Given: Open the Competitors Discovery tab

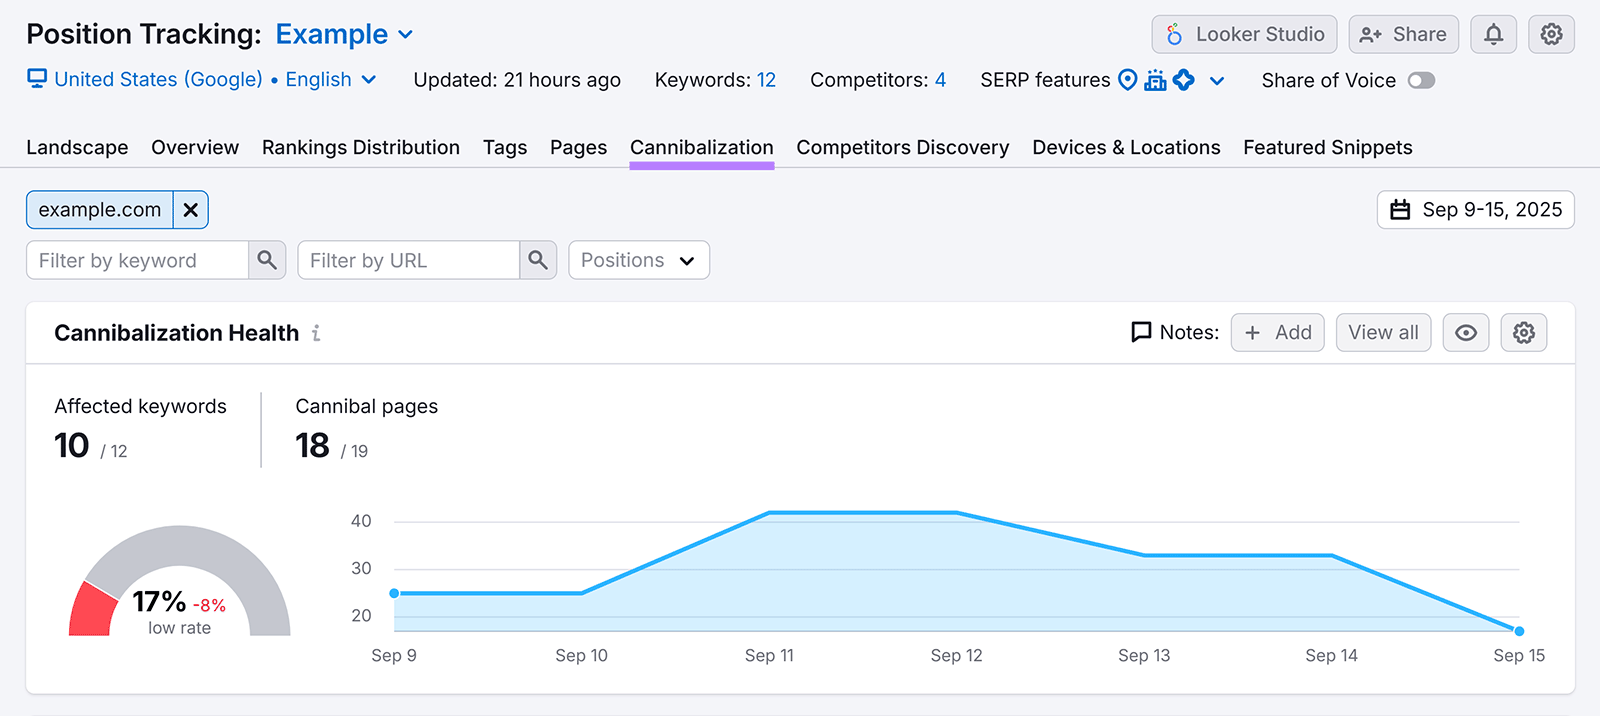Looking at the screenshot, I should pos(902,147).
